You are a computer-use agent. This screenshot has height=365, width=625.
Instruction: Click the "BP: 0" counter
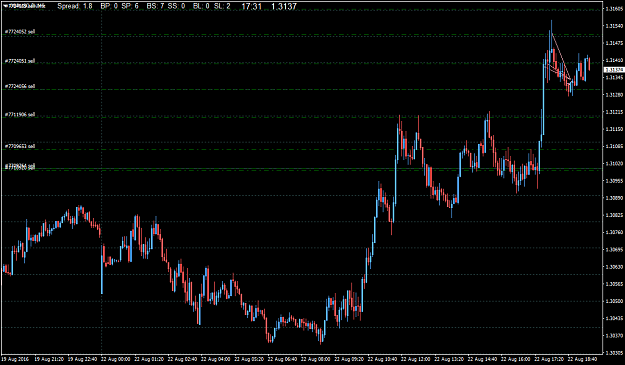tap(109, 6)
